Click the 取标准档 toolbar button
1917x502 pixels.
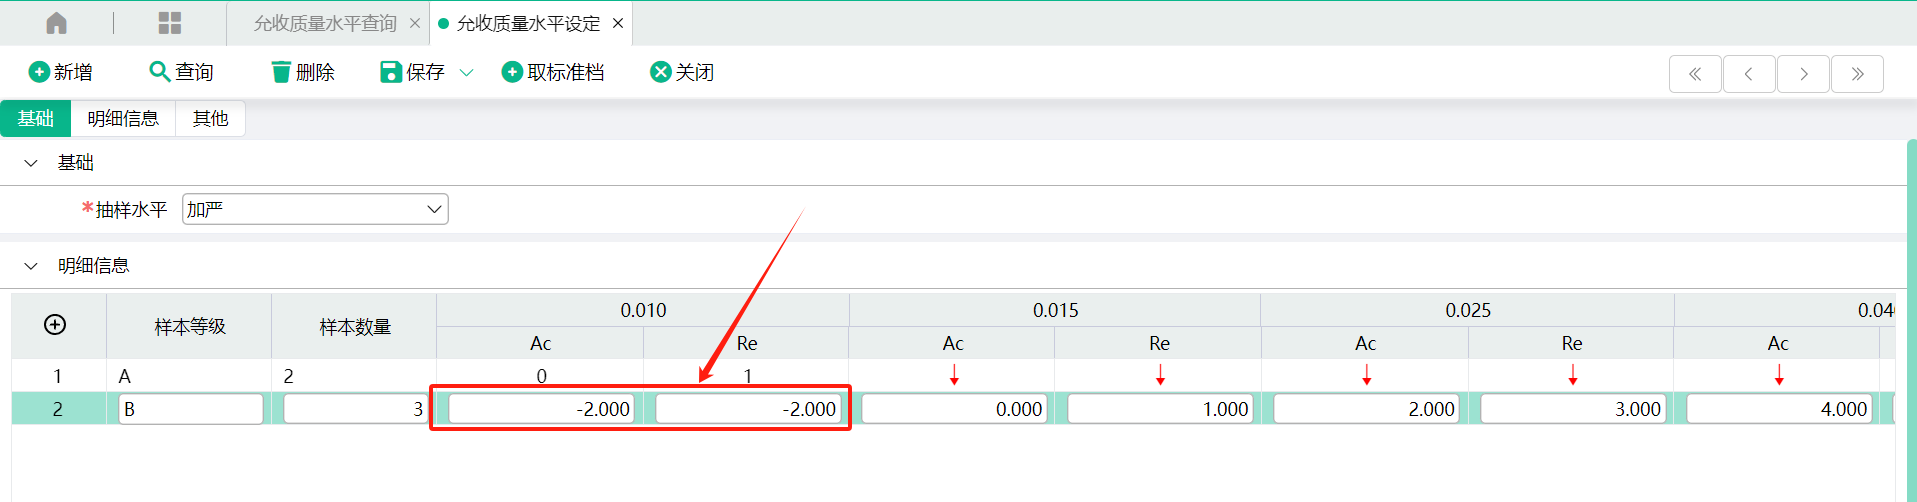coord(553,72)
